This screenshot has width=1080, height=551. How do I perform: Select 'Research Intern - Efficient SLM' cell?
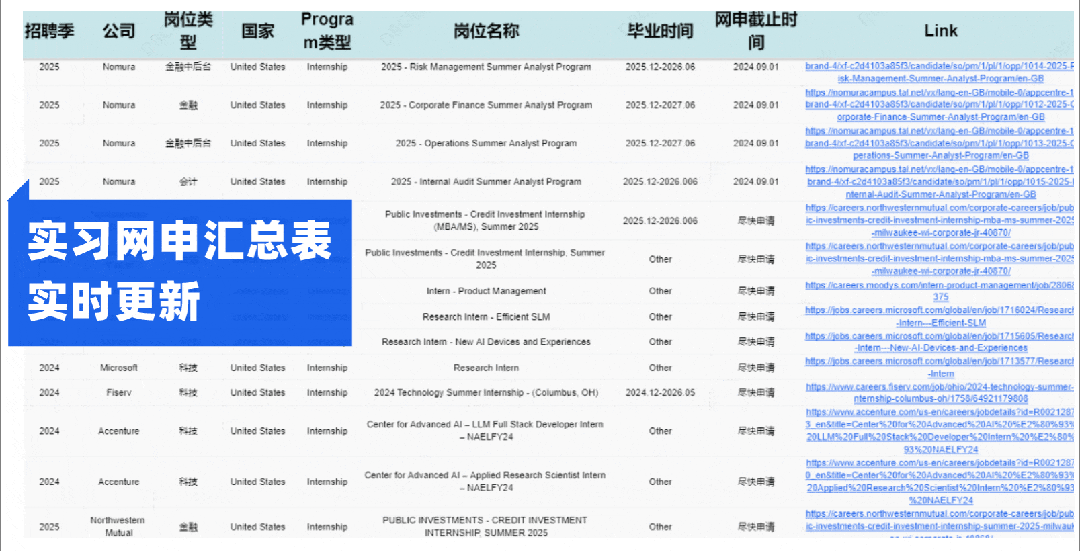[x=486, y=317]
